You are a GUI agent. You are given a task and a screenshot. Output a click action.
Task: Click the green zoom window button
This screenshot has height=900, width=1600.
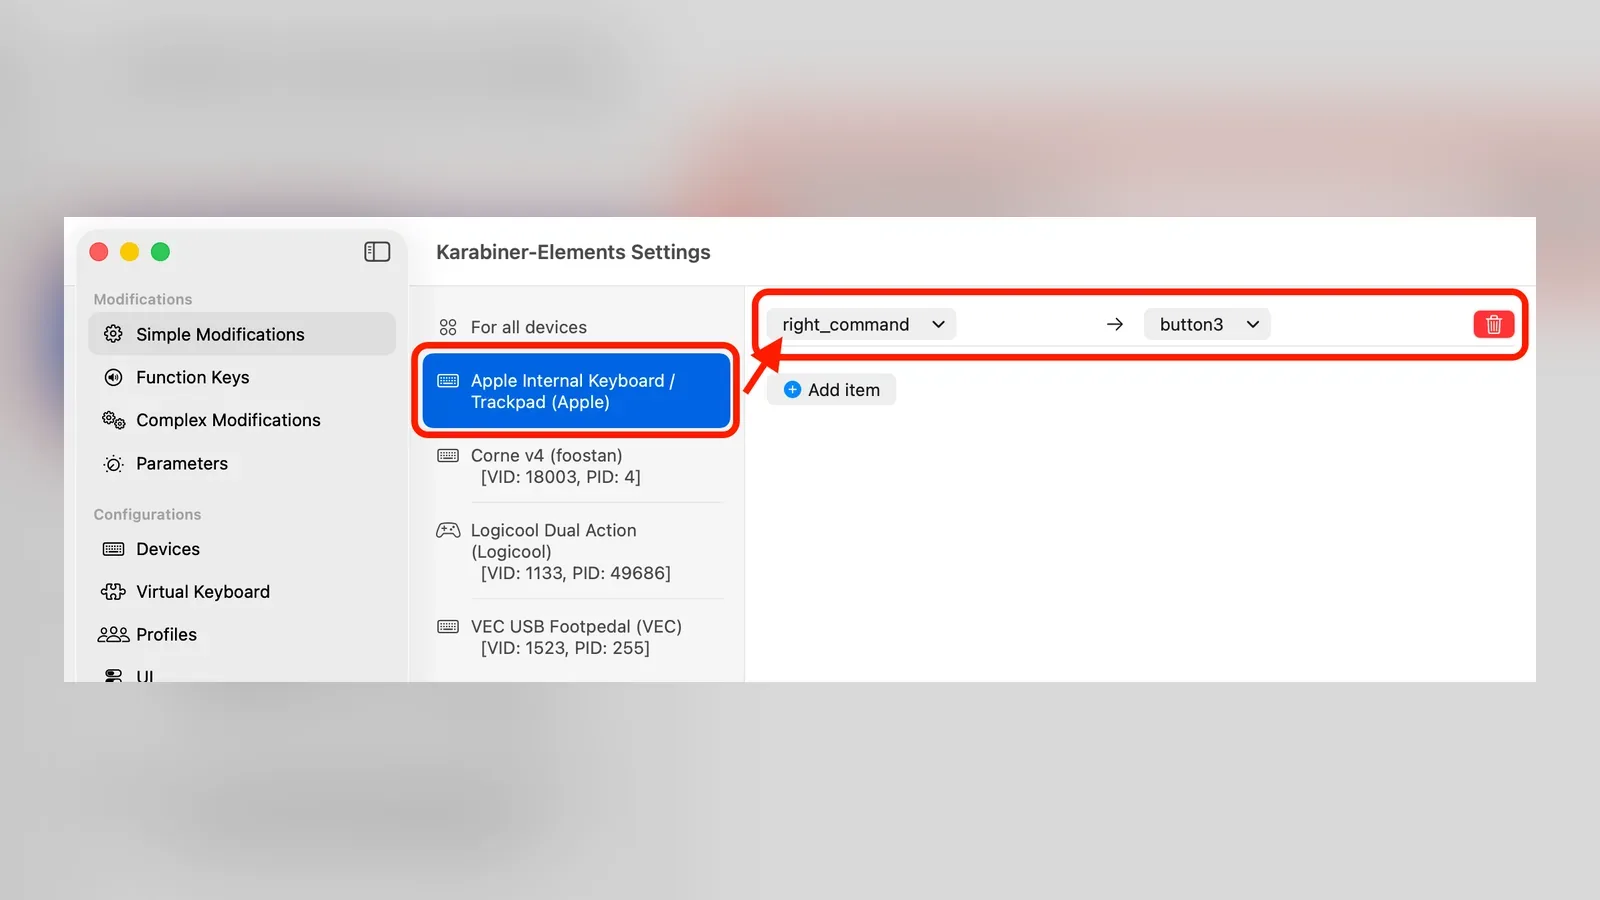click(160, 252)
